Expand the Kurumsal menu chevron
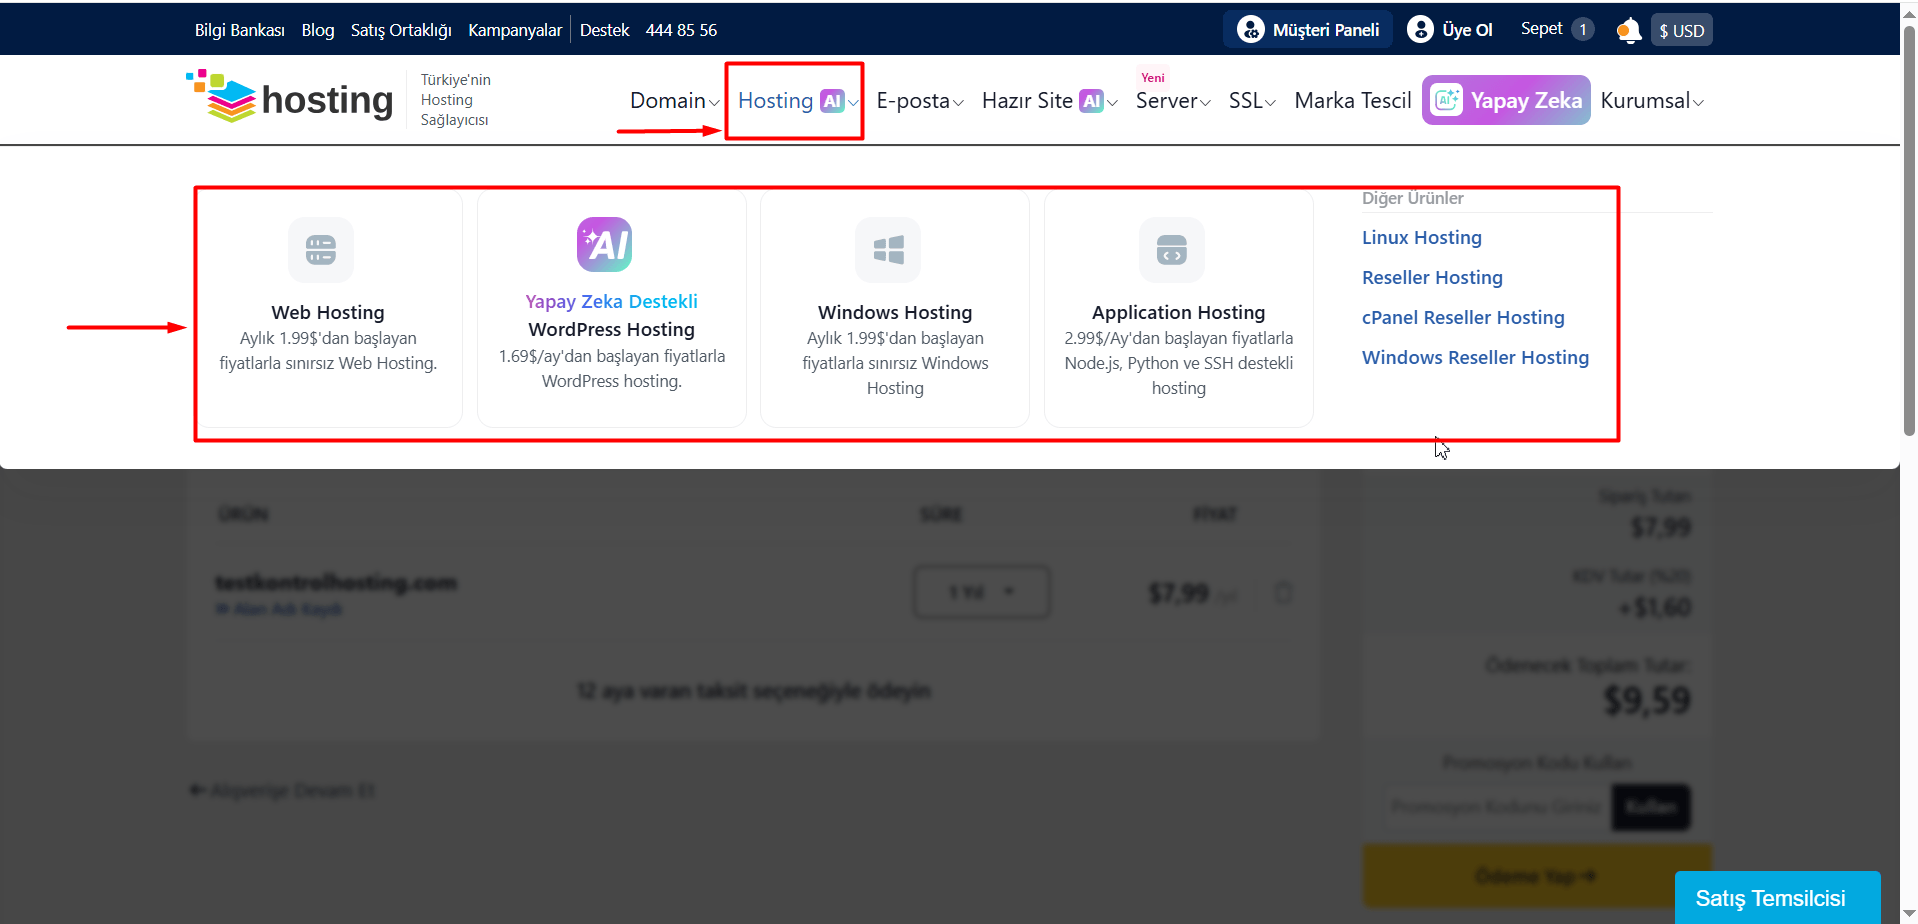 1698,103
